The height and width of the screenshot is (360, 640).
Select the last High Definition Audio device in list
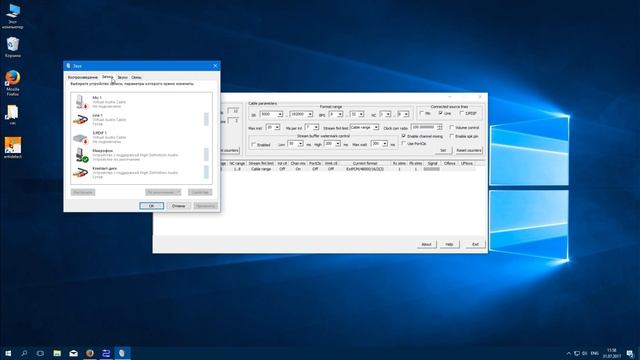[141, 172]
